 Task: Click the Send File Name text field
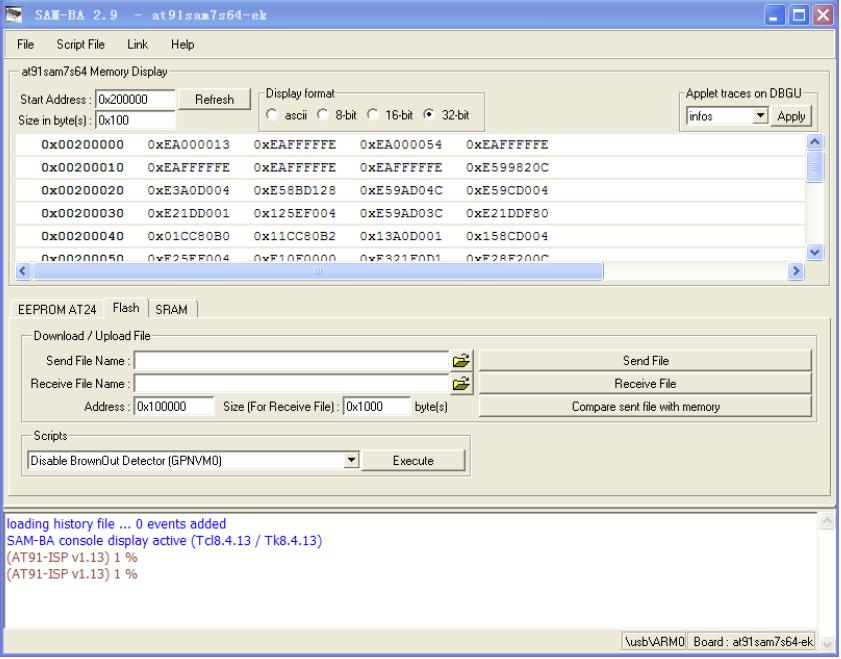click(x=291, y=361)
